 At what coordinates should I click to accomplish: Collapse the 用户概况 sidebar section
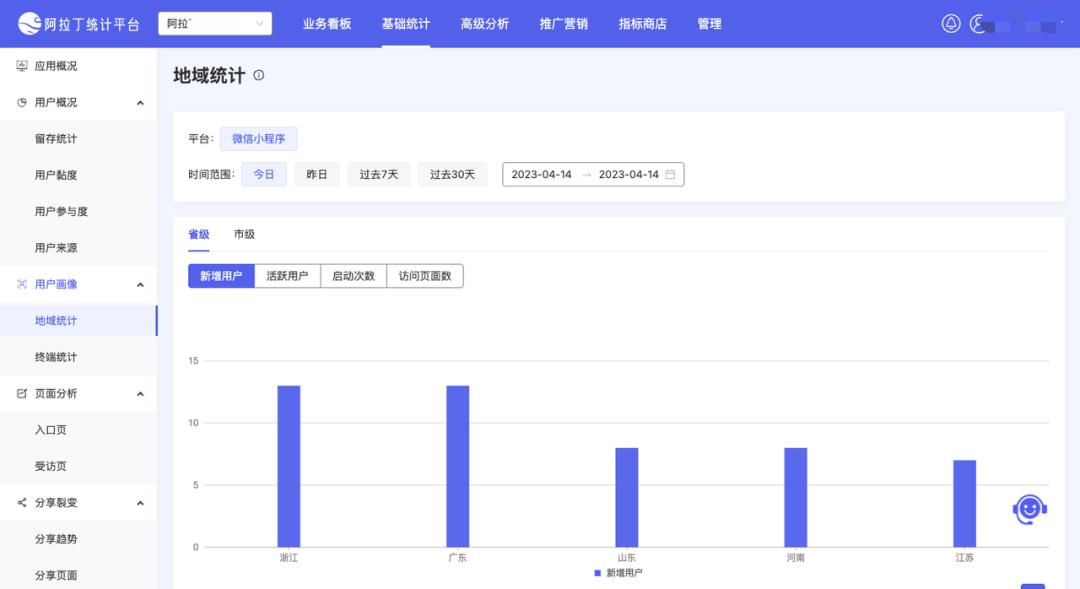[x=141, y=101]
